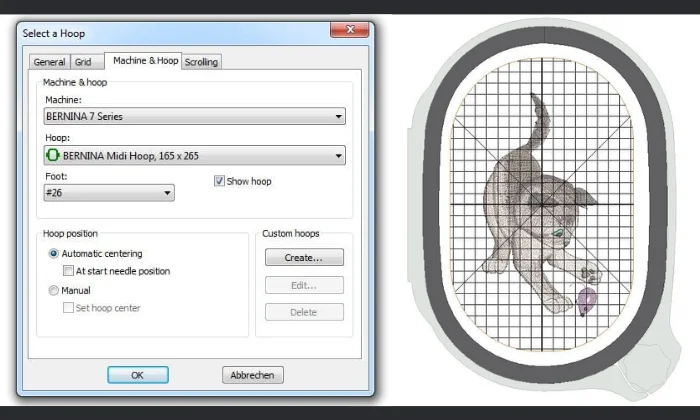Open the Foot dropdown showing #26
The width and height of the screenshot is (700, 420).
[109, 193]
